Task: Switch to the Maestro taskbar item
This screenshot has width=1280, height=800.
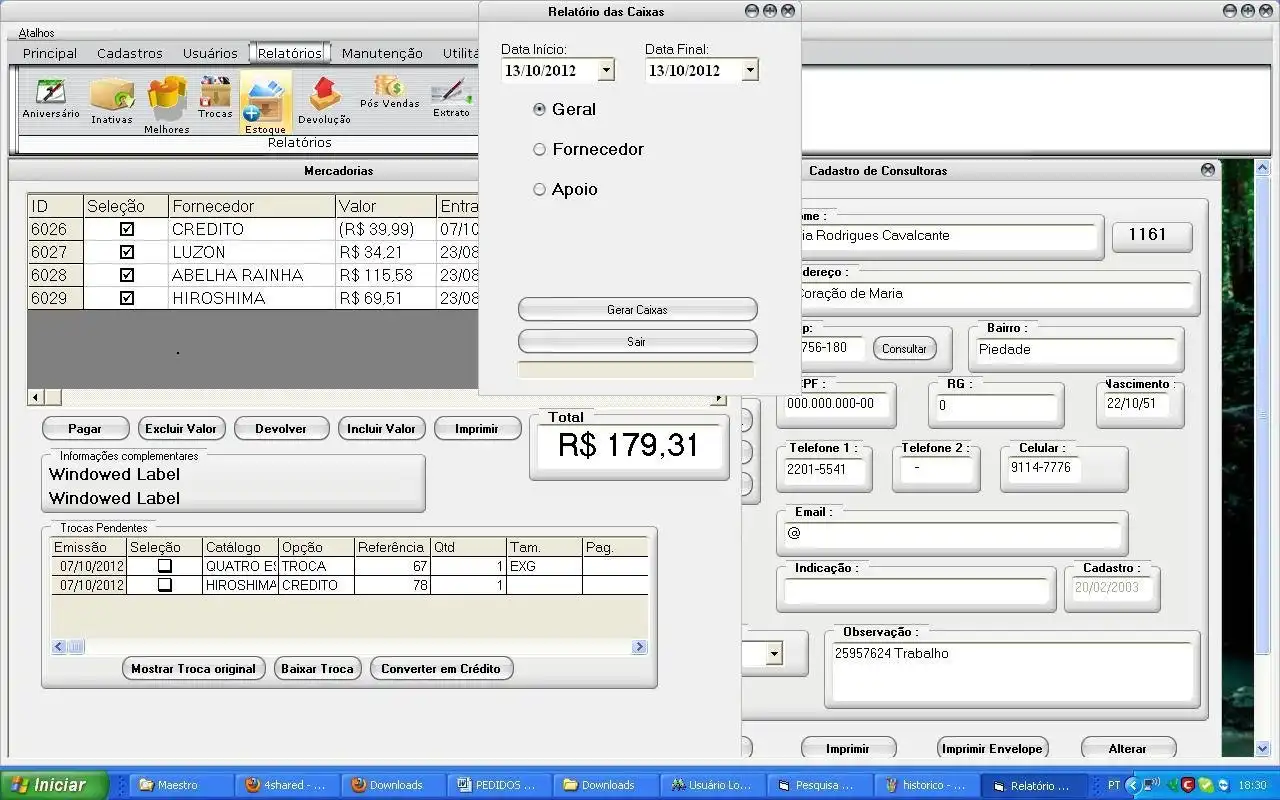Action: coord(179,785)
